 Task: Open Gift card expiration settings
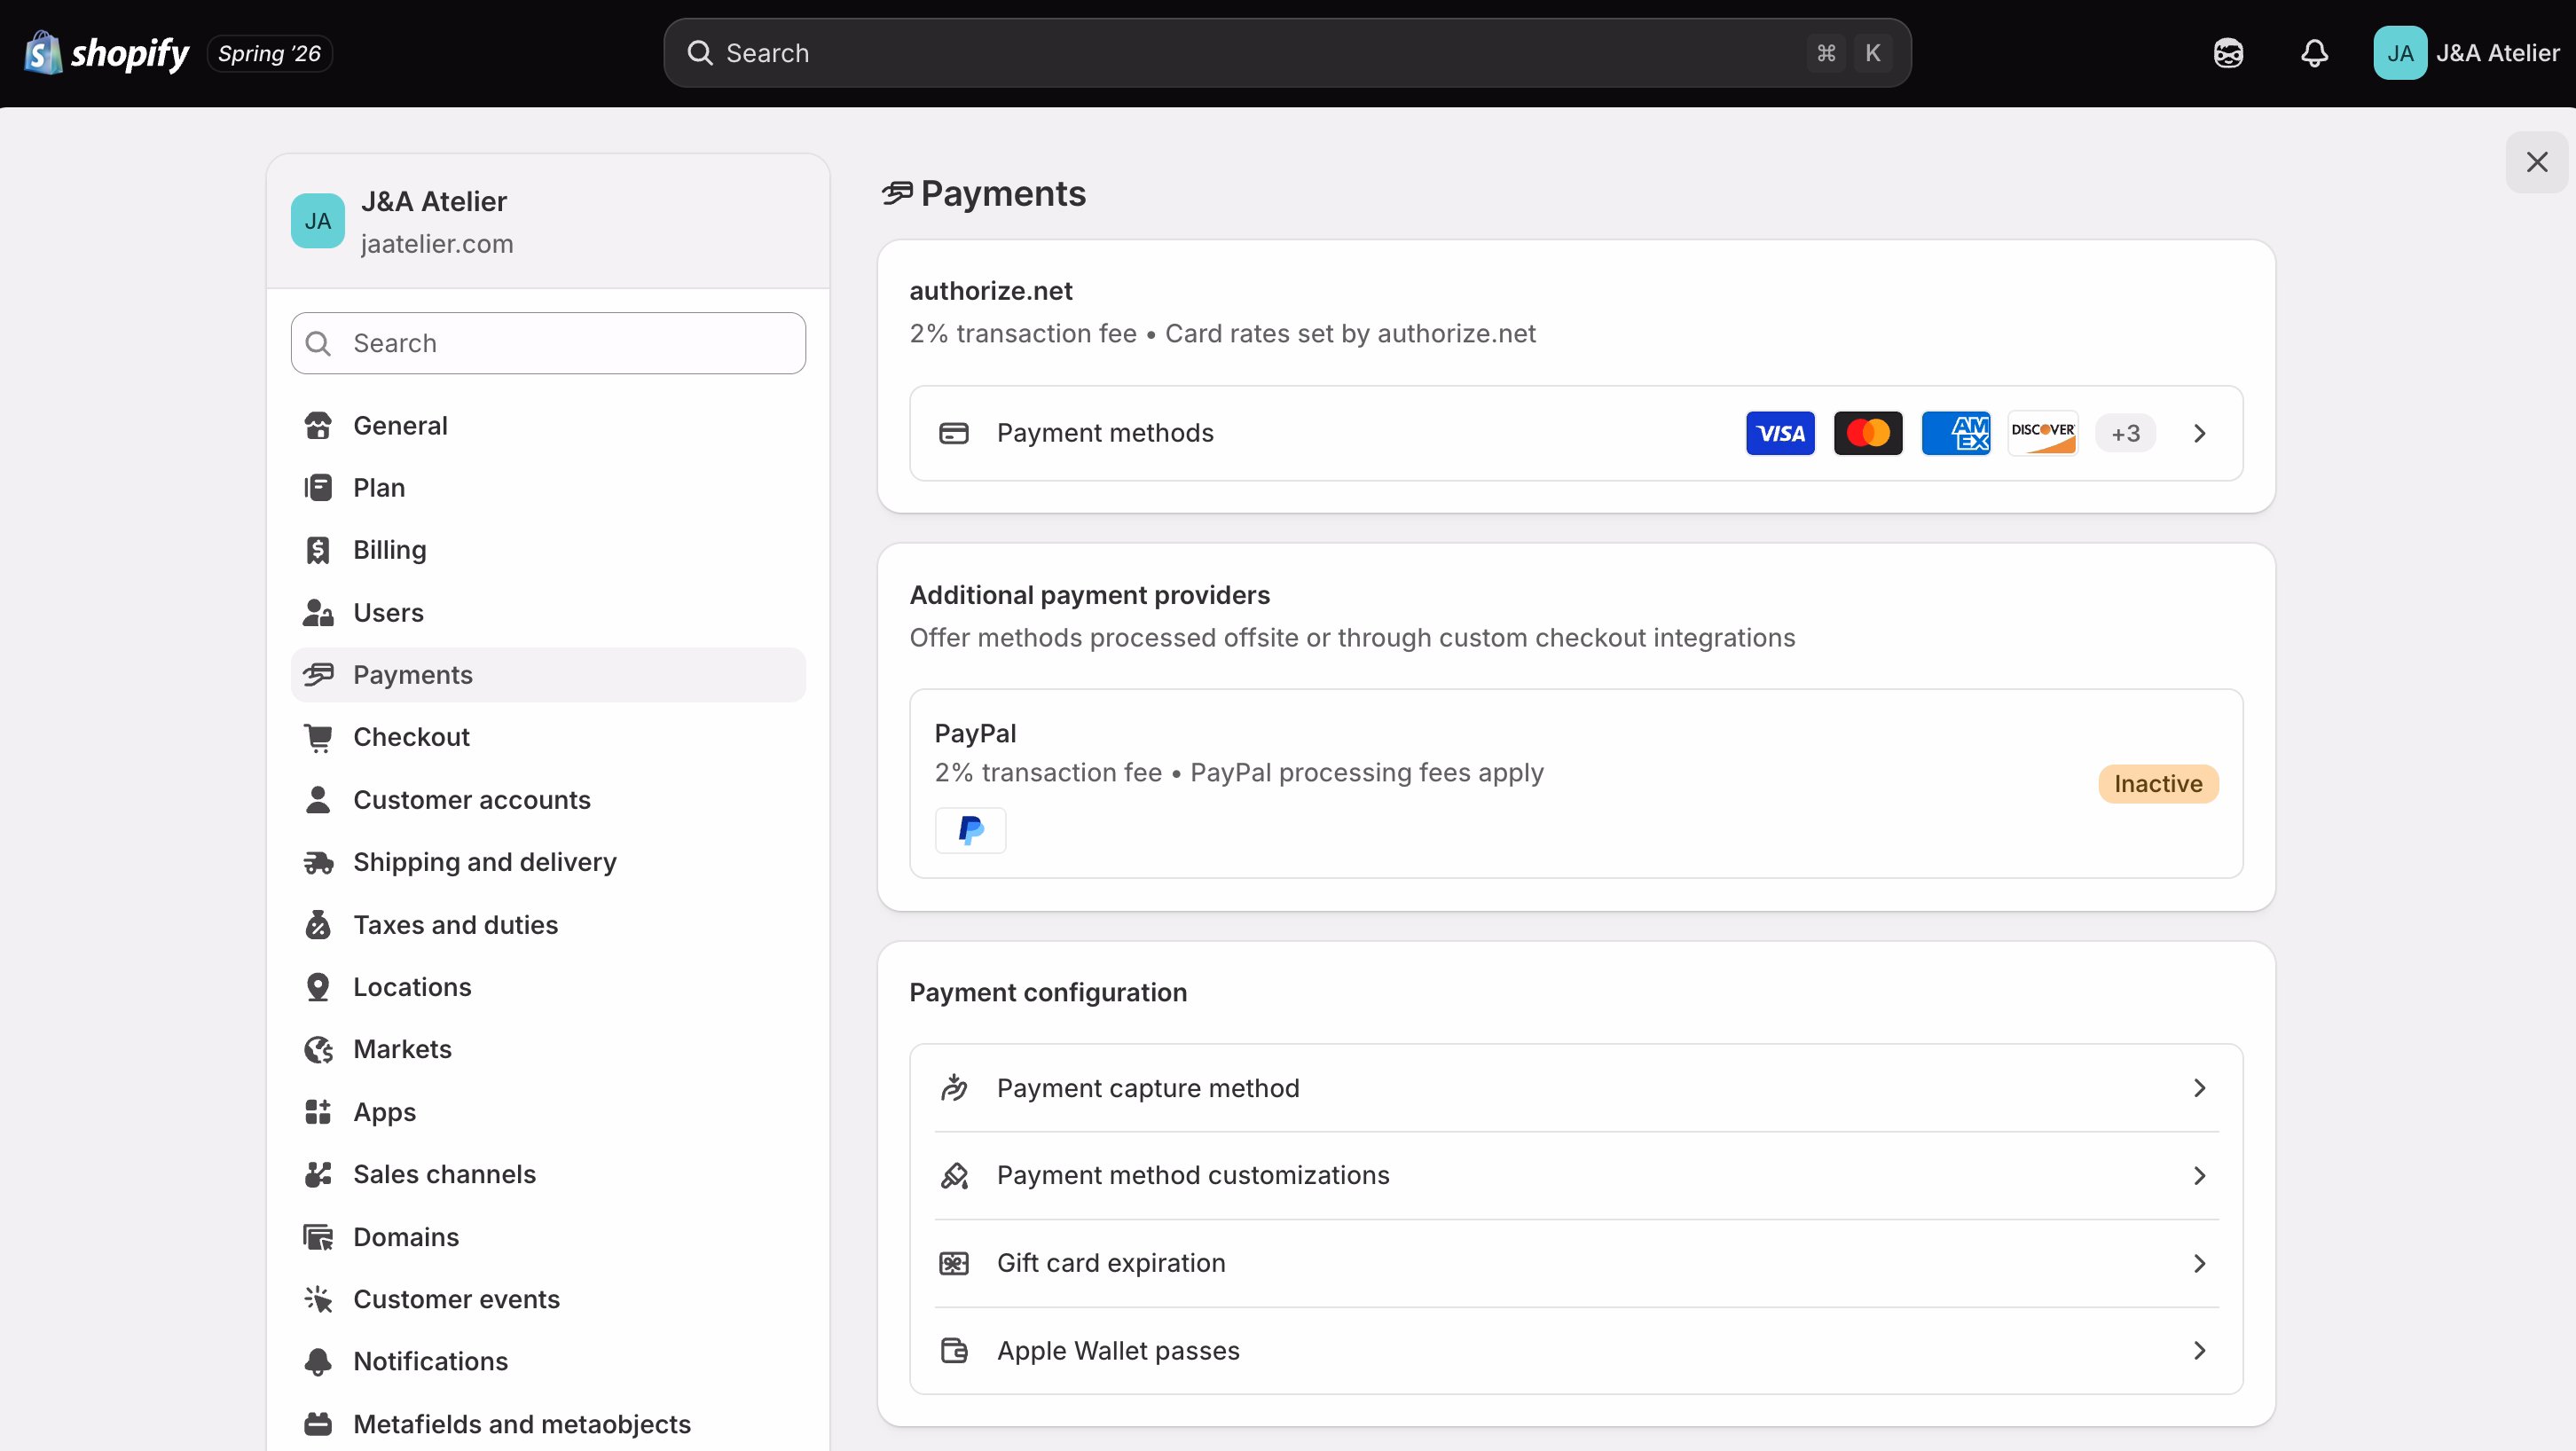(1575, 1263)
